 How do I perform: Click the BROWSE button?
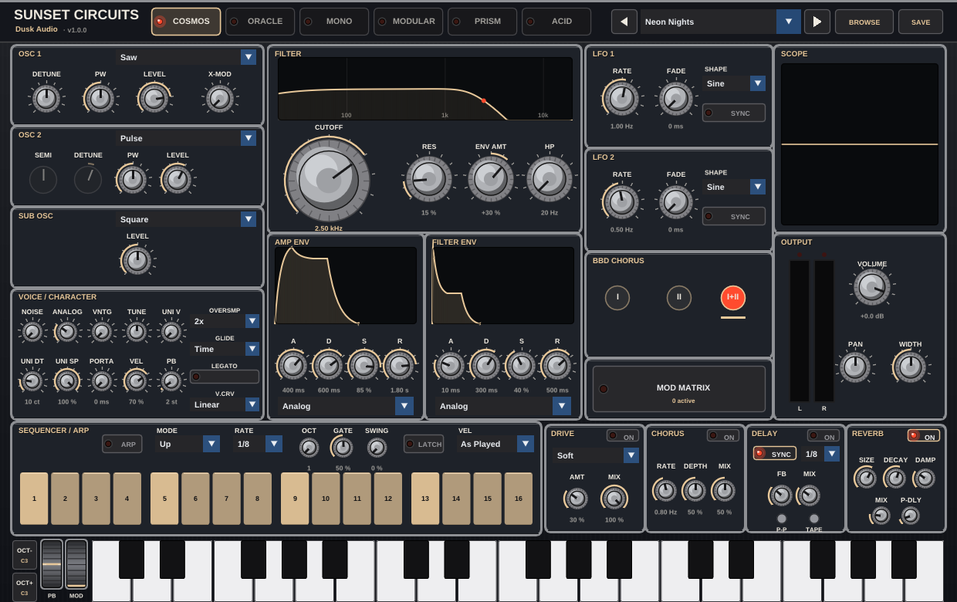pos(864,22)
